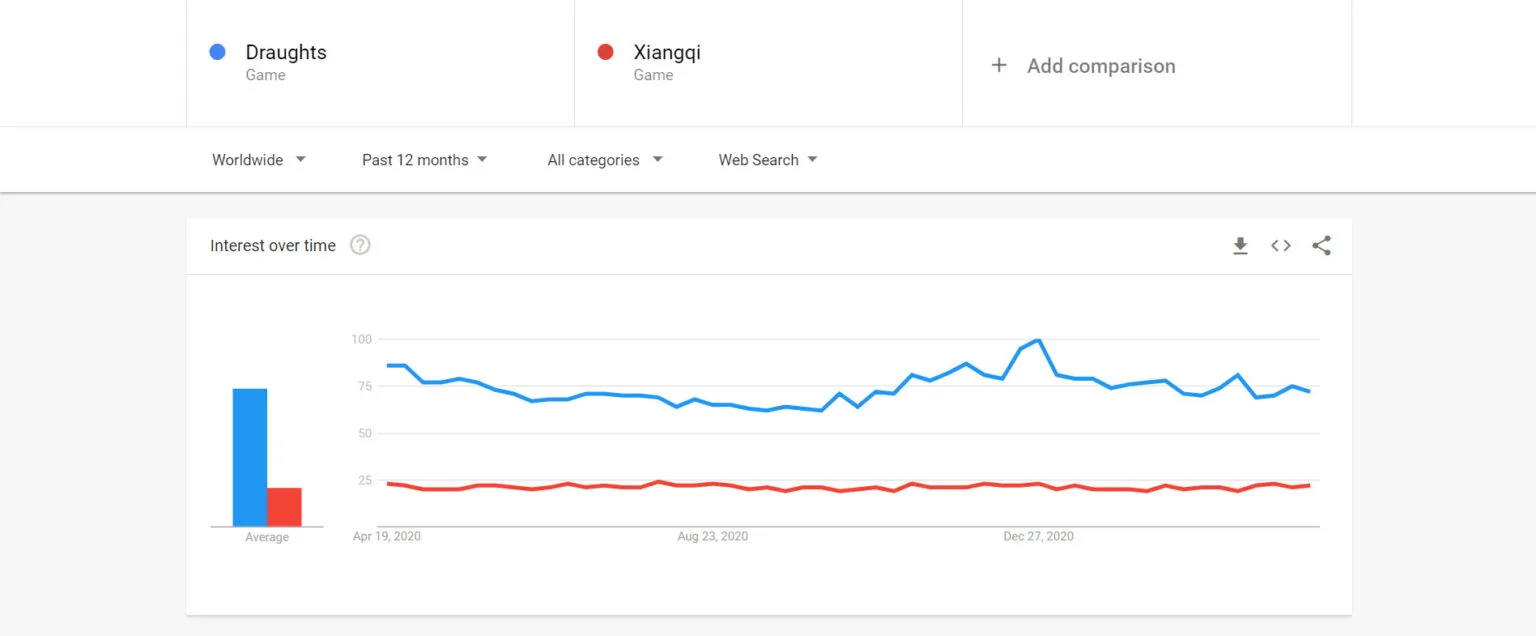Click the Interest over time heading
The image size is (1536, 636).
tap(272, 245)
